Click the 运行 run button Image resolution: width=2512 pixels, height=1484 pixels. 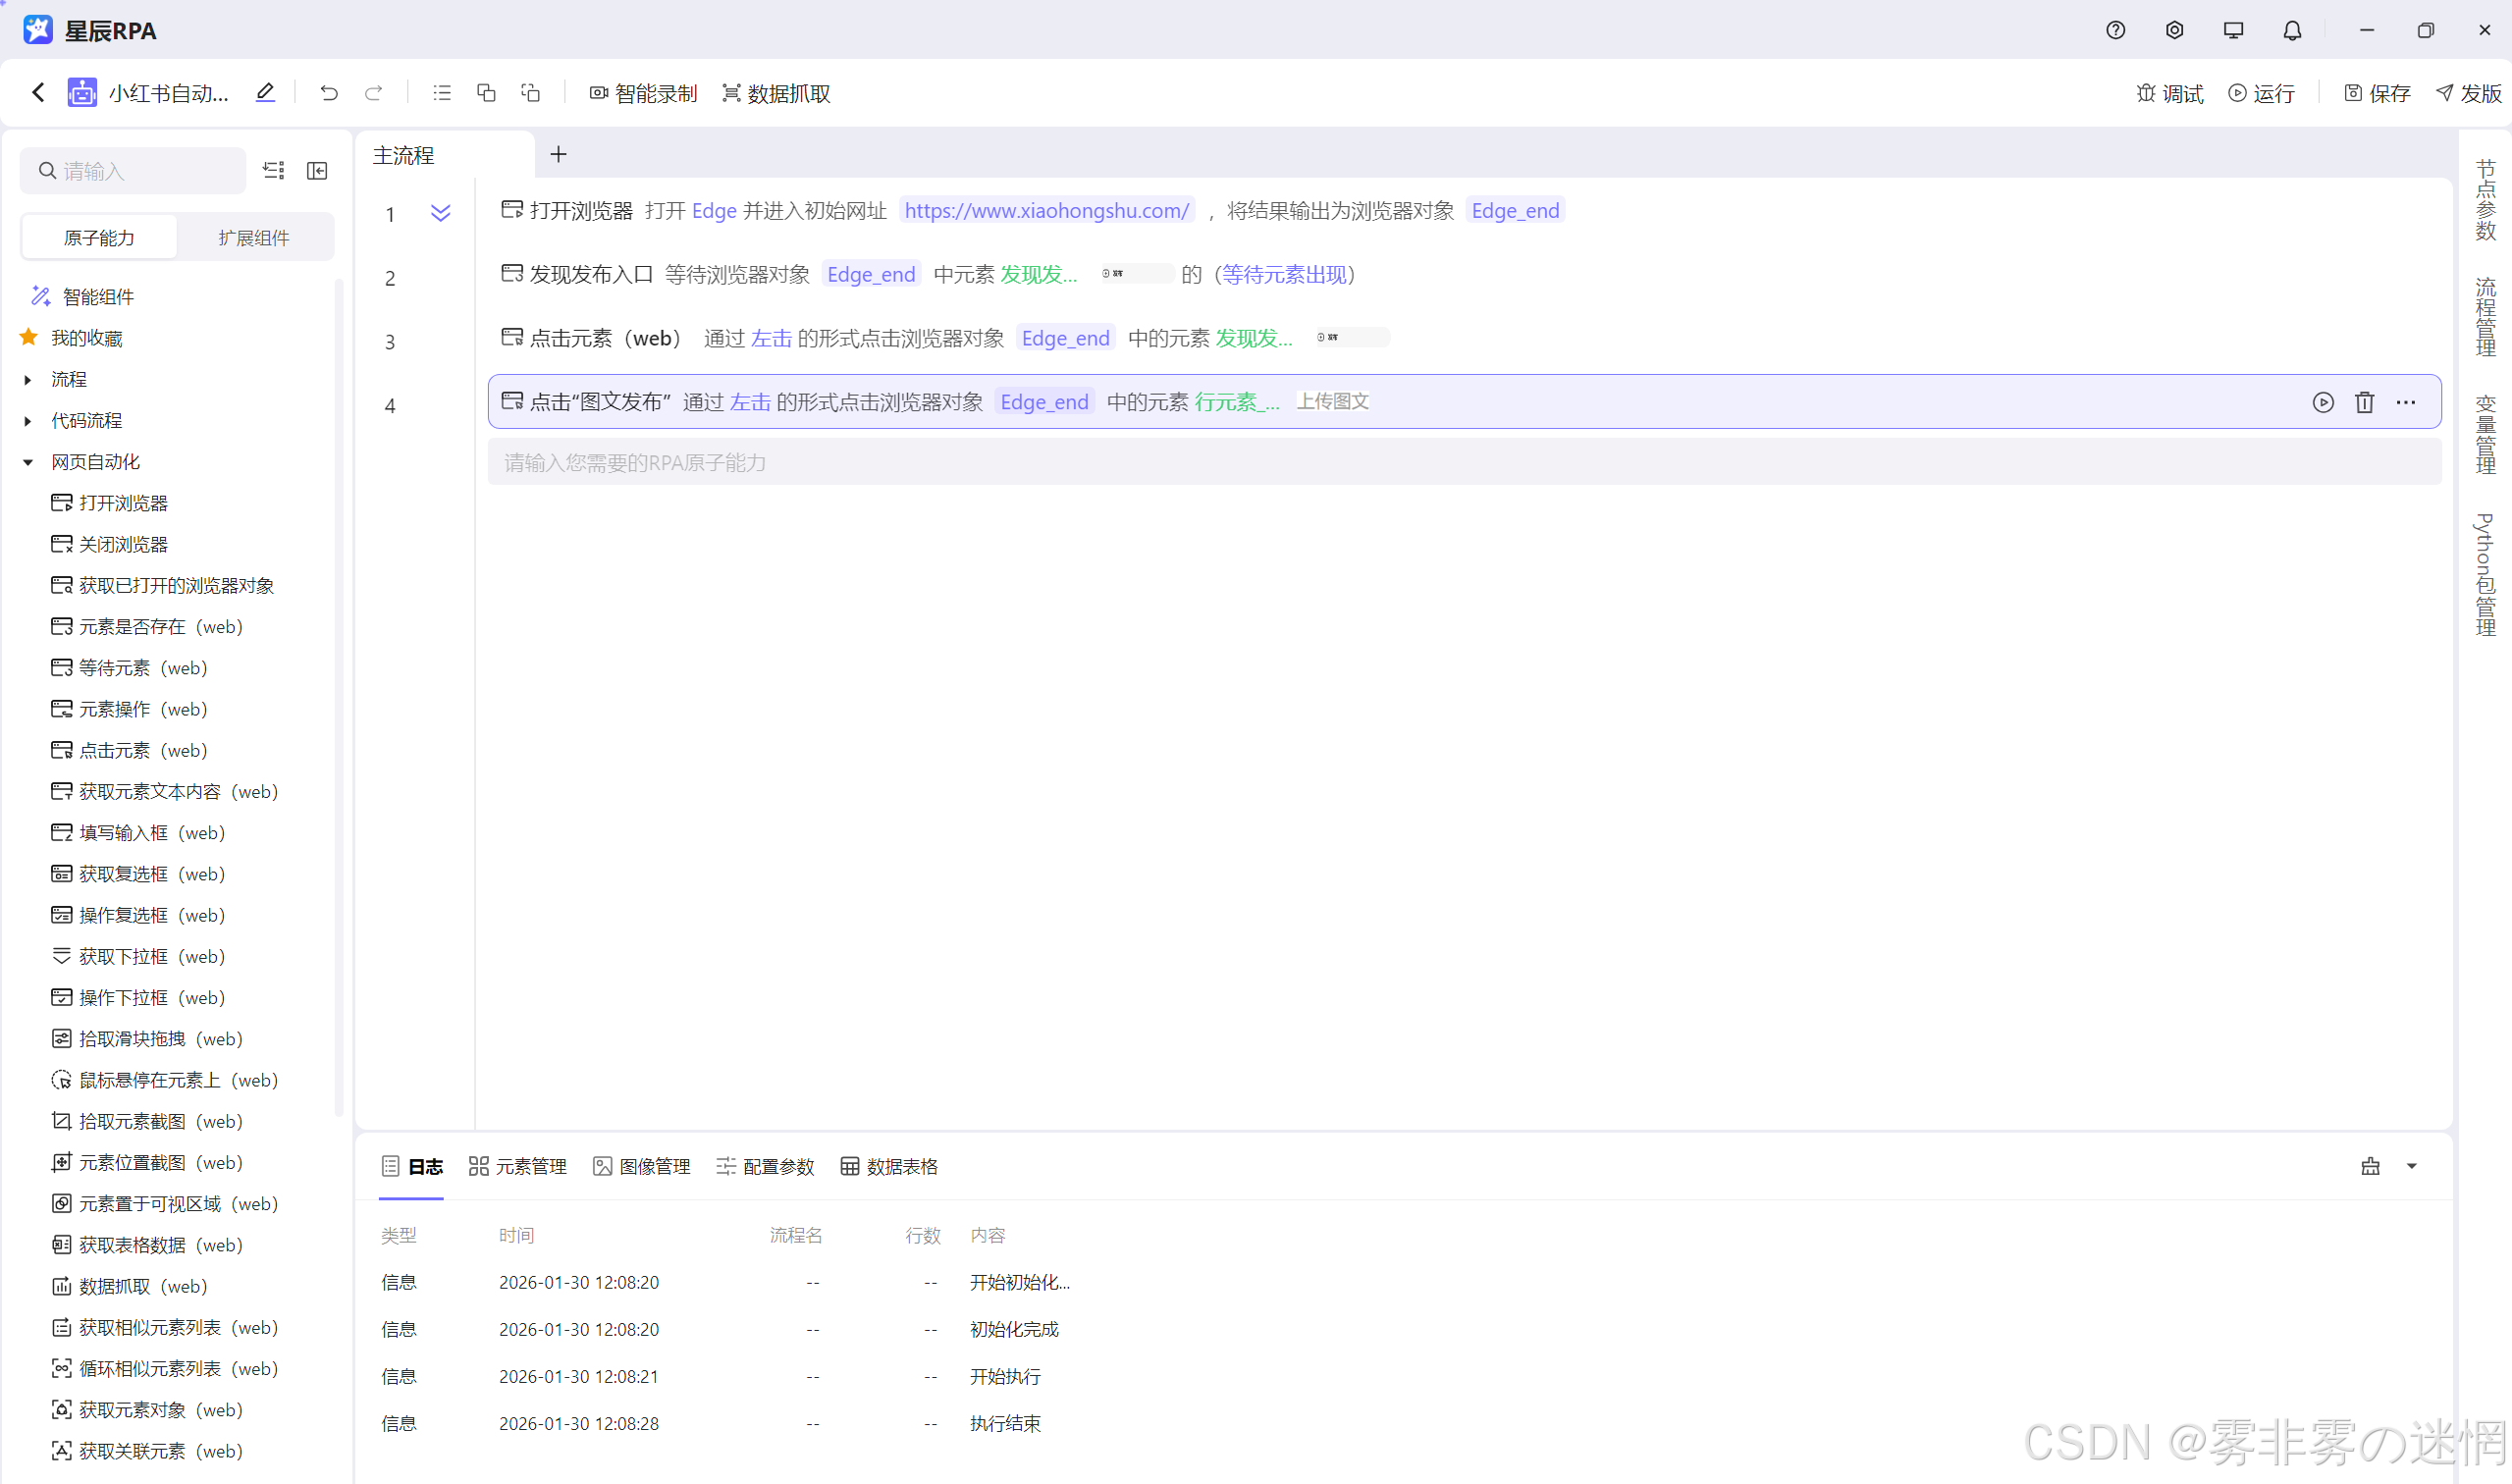[2261, 93]
